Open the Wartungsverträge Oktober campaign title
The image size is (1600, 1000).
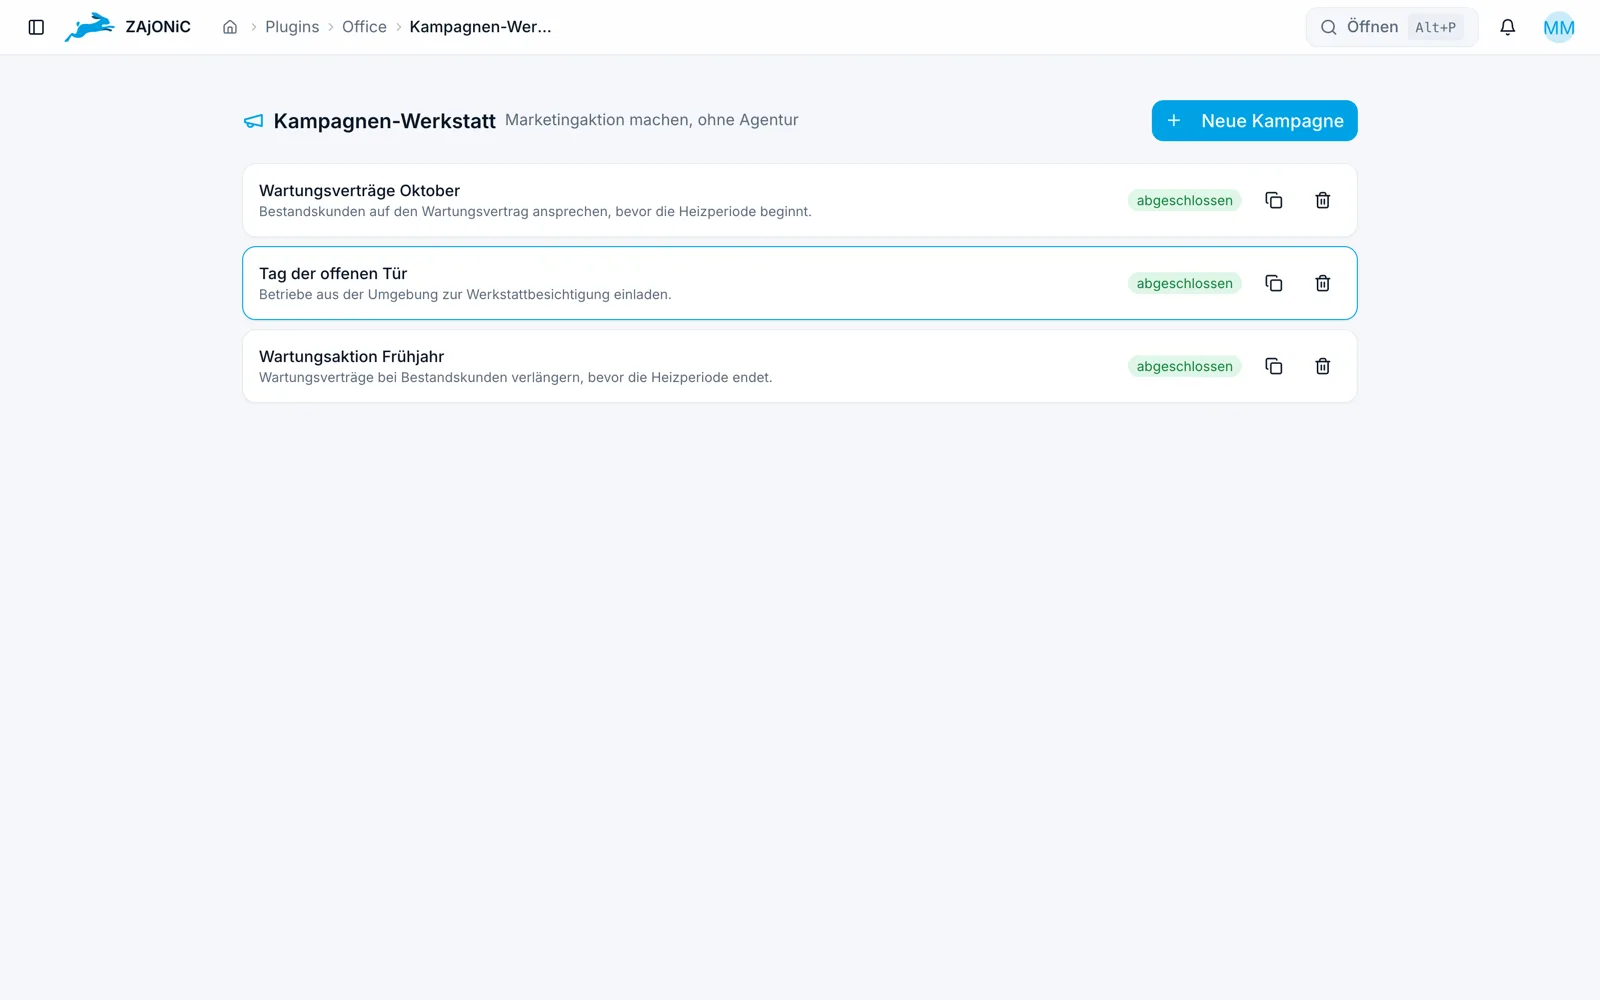point(359,191)
